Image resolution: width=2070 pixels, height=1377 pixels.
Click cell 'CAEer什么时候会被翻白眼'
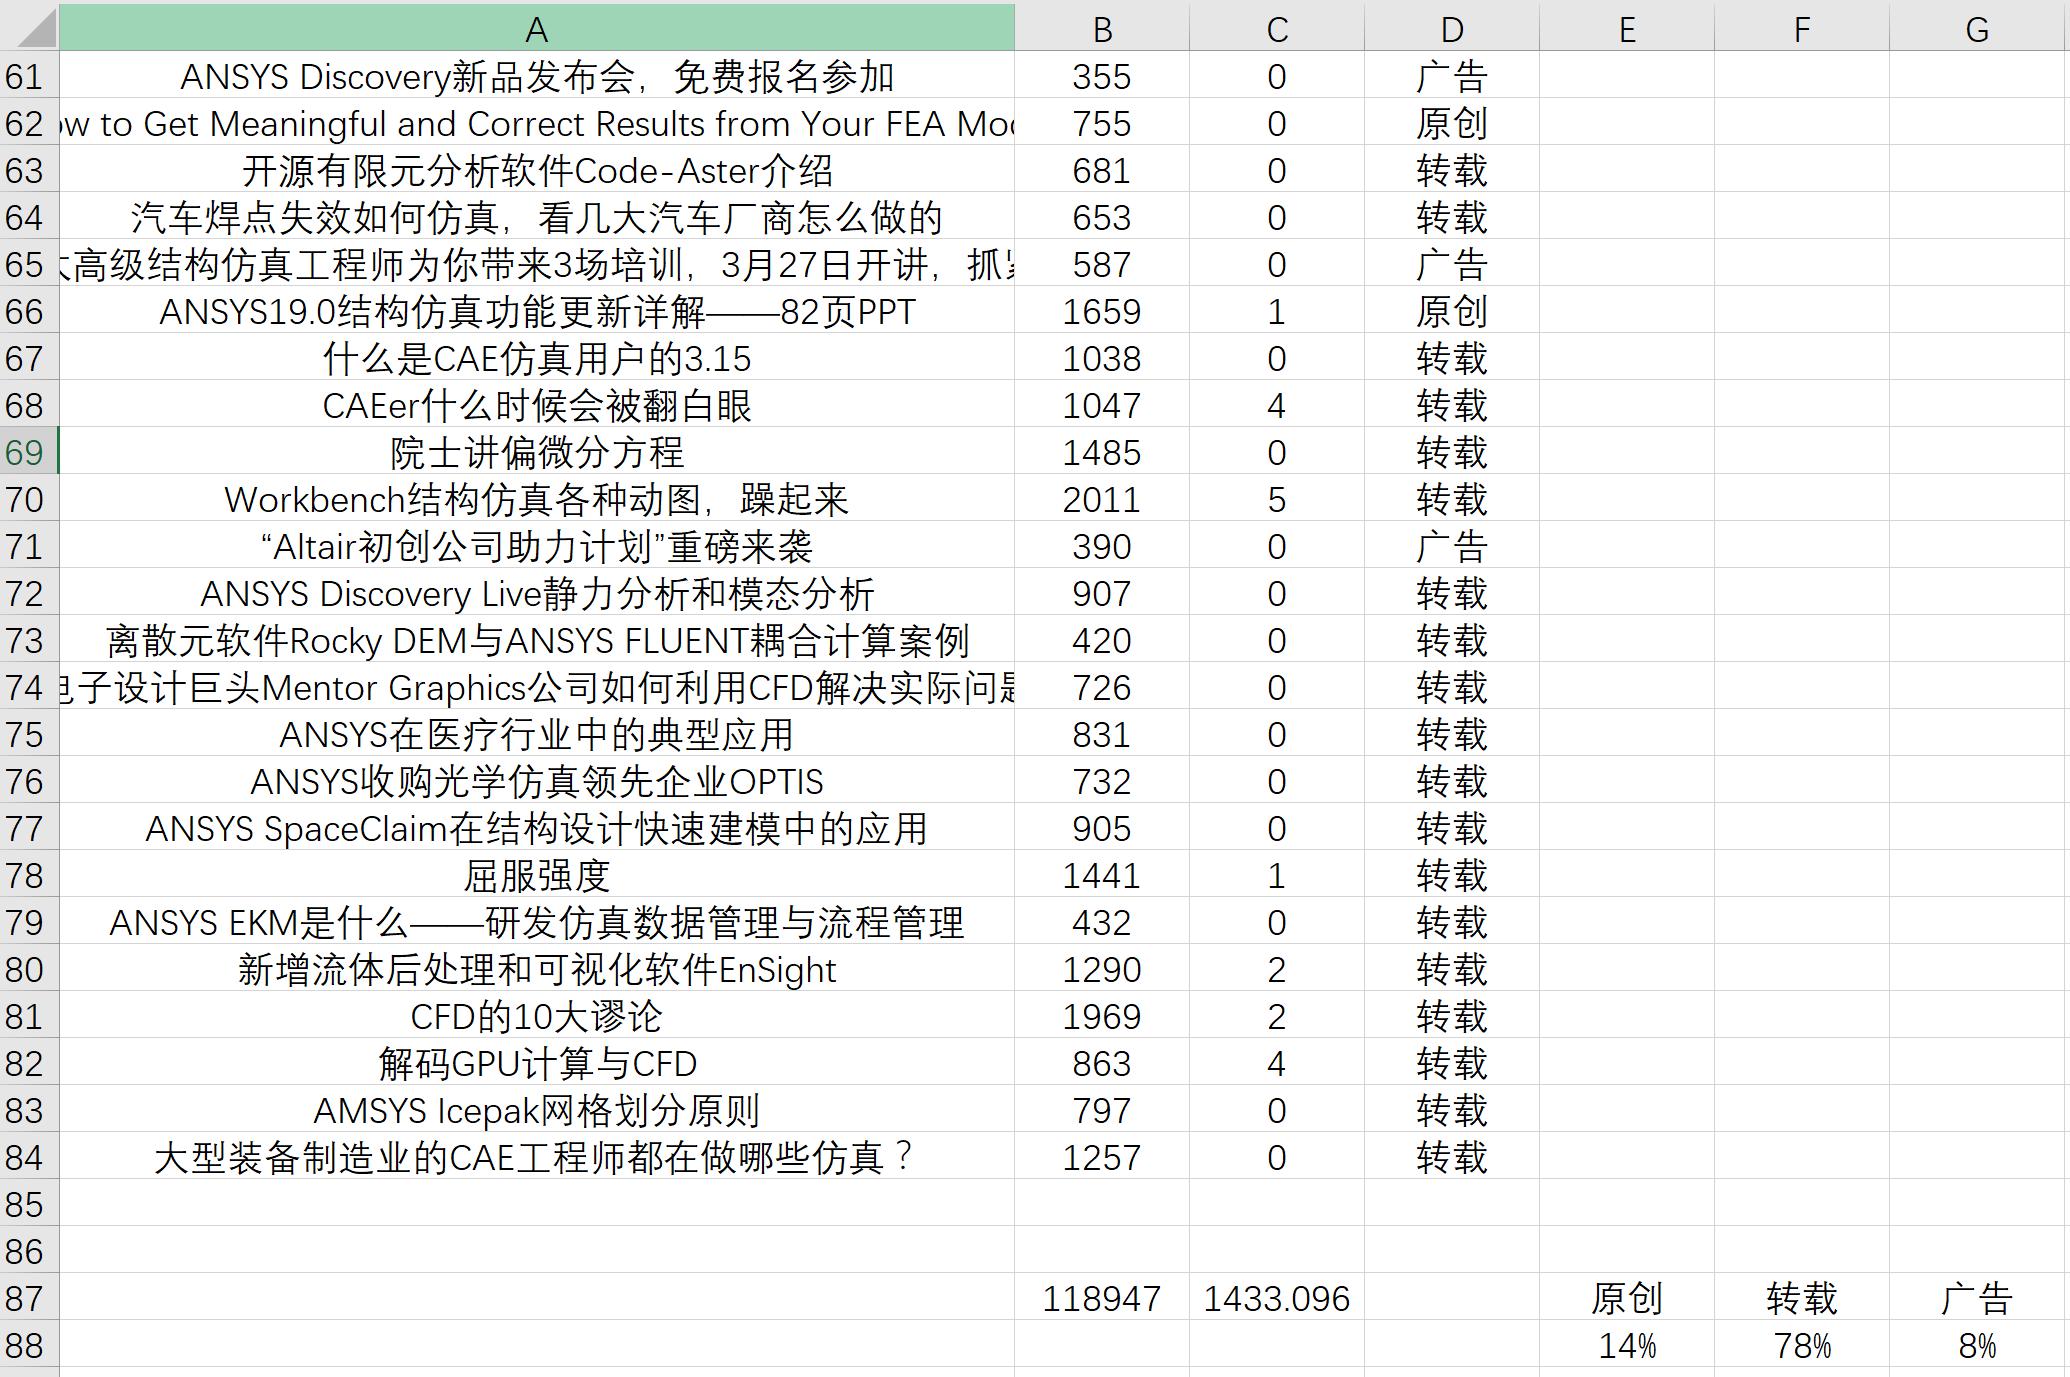(537, 406)
